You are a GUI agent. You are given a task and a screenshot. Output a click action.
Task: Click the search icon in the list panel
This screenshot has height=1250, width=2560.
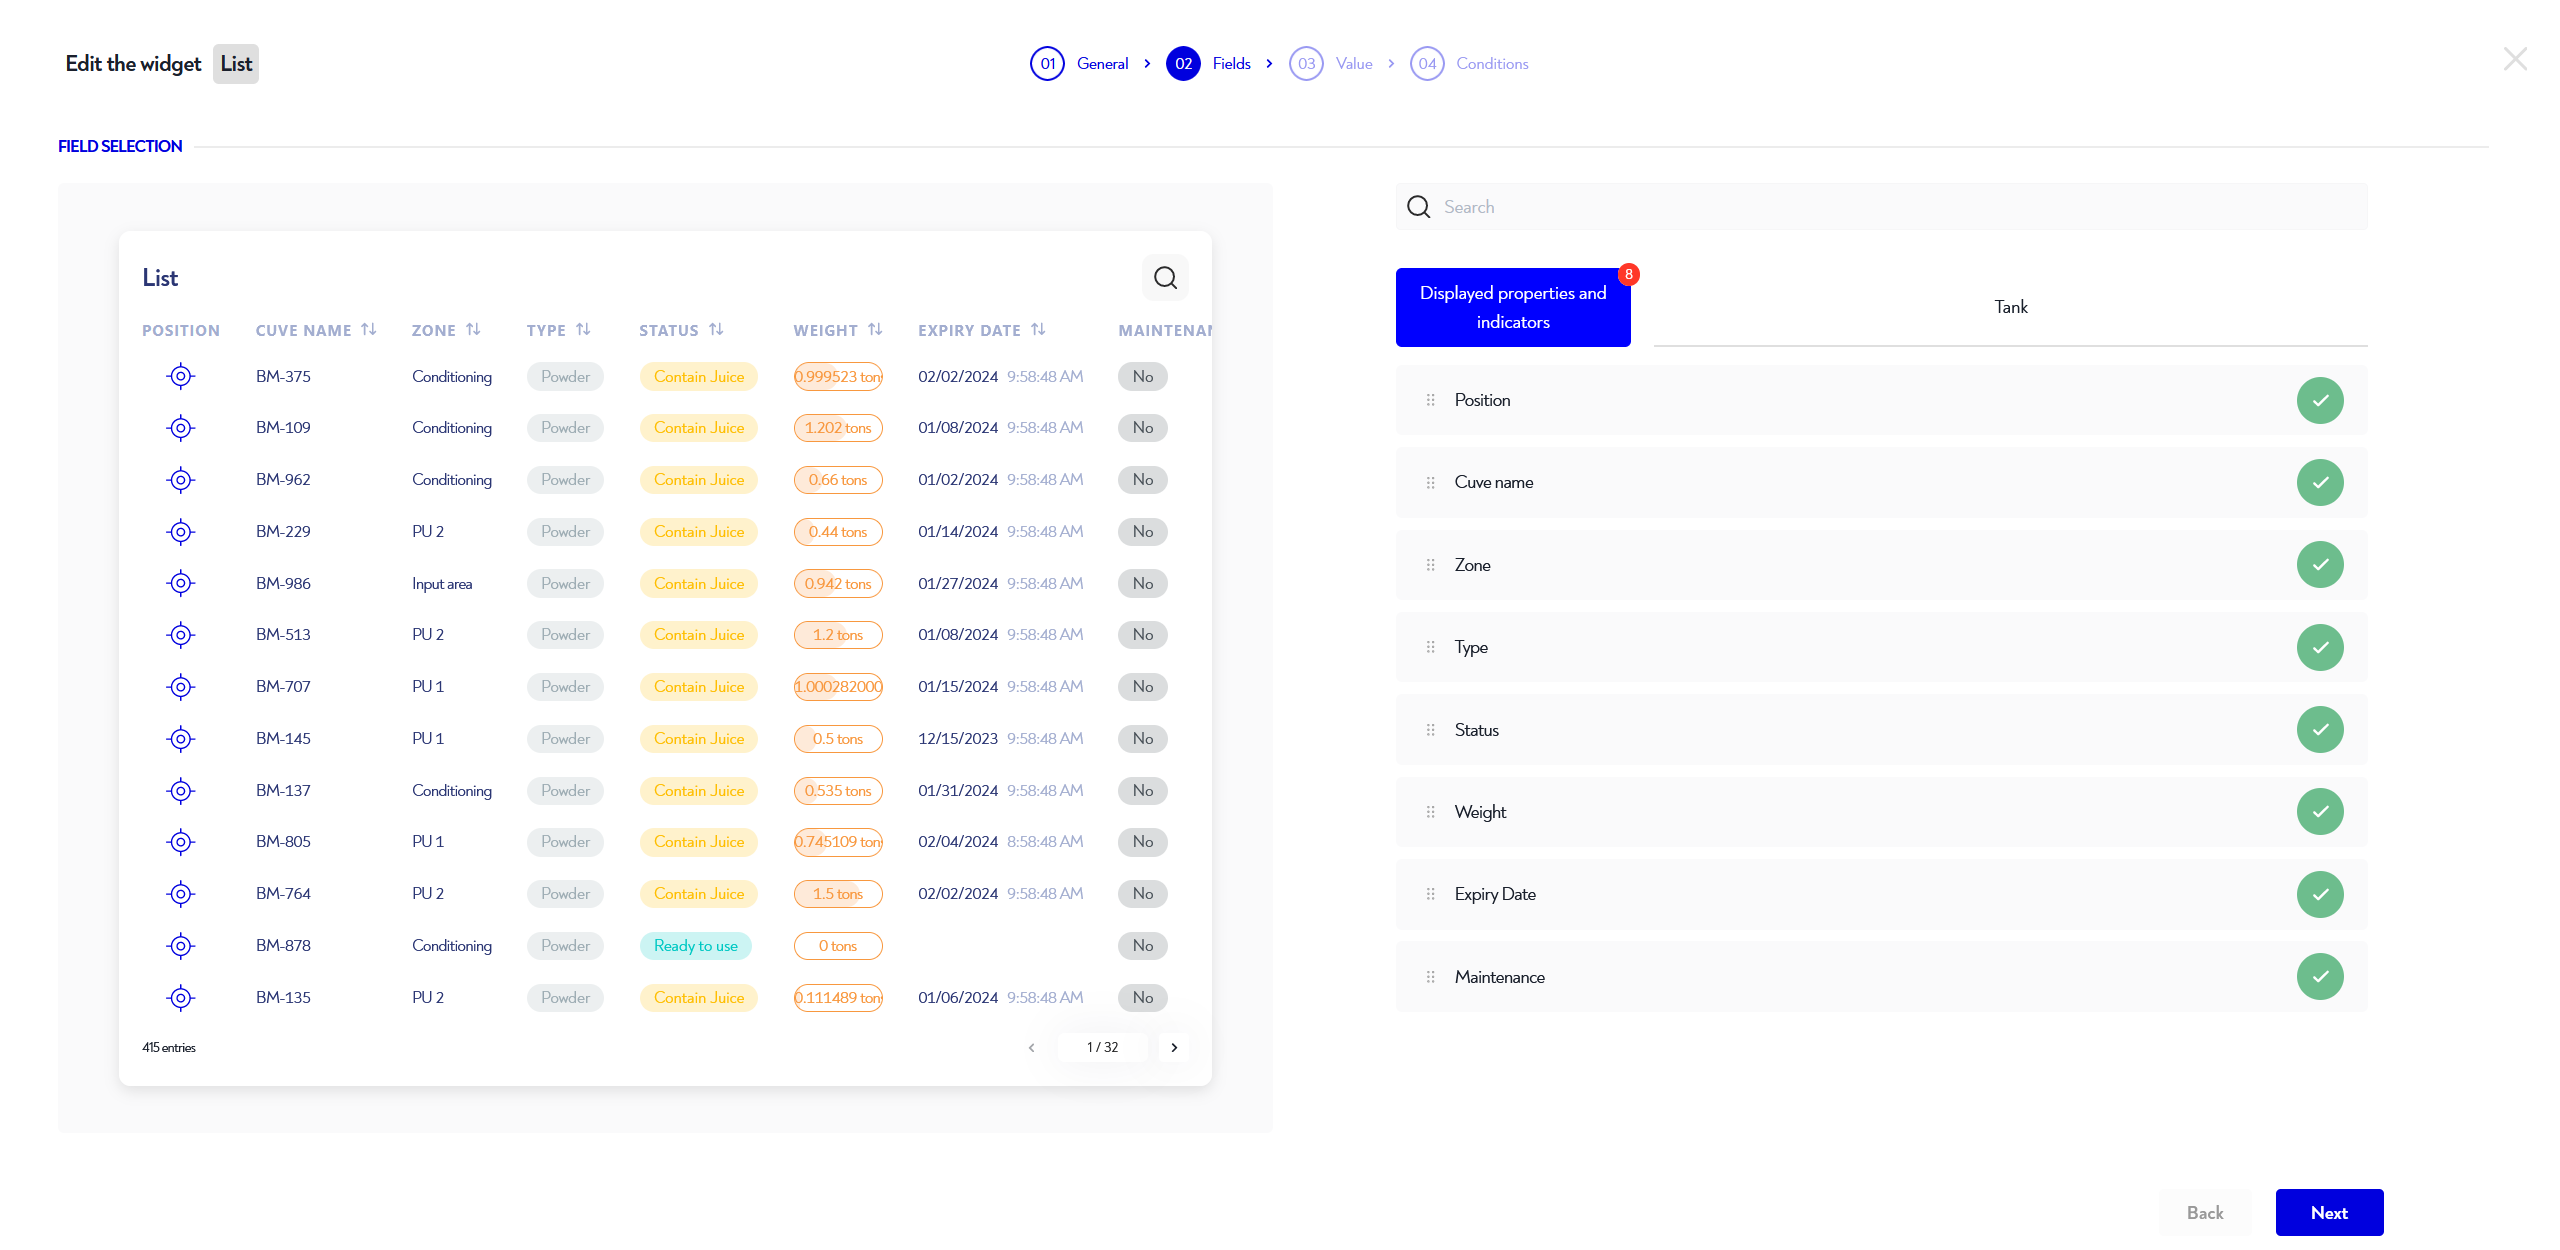(1166, 277)
